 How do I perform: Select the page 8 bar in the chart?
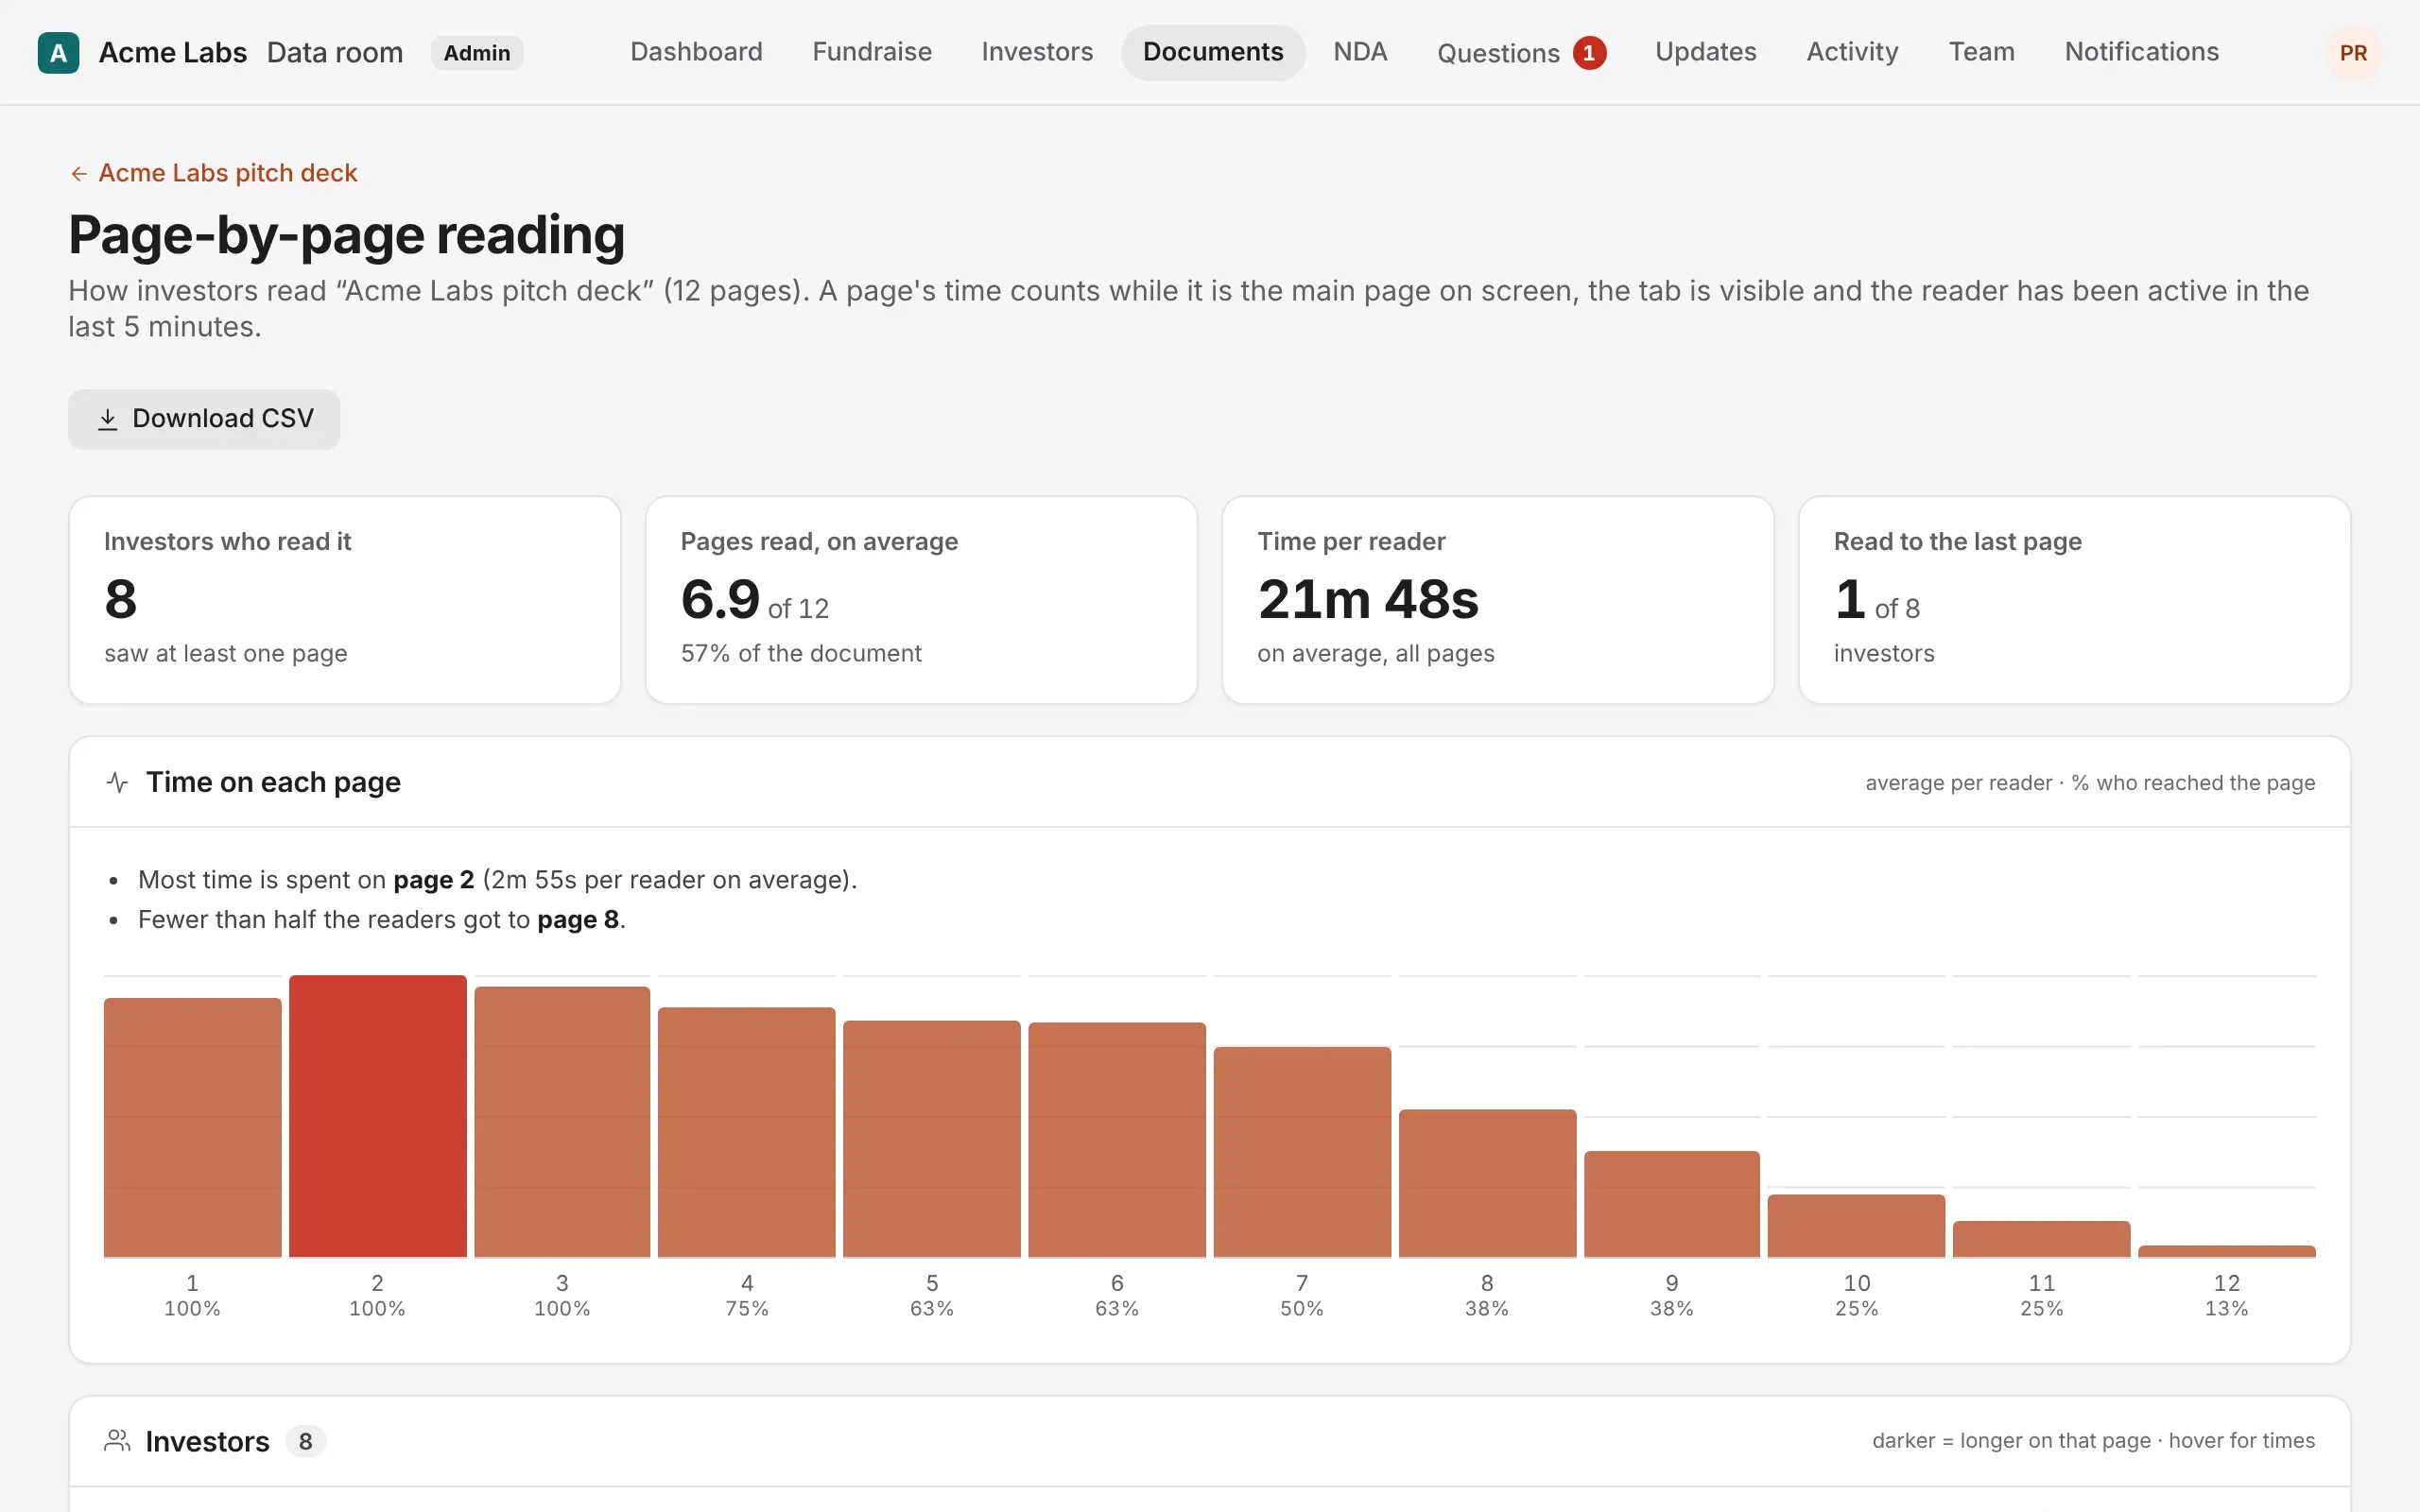pos(1487,1183)
